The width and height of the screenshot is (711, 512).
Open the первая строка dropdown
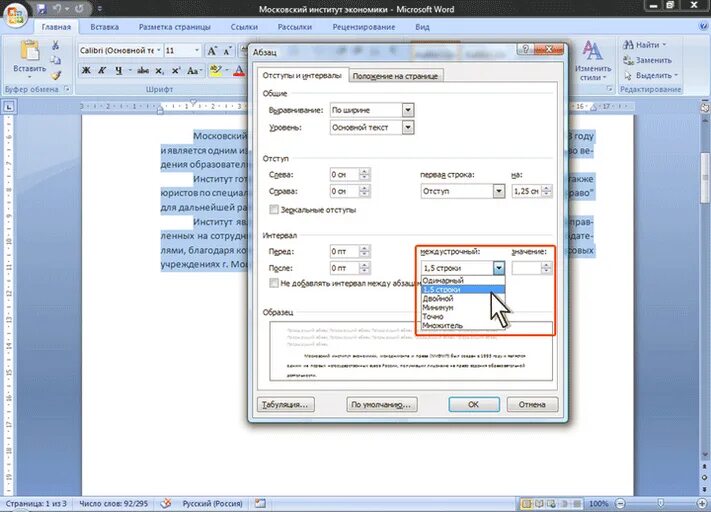pos(499,191)
